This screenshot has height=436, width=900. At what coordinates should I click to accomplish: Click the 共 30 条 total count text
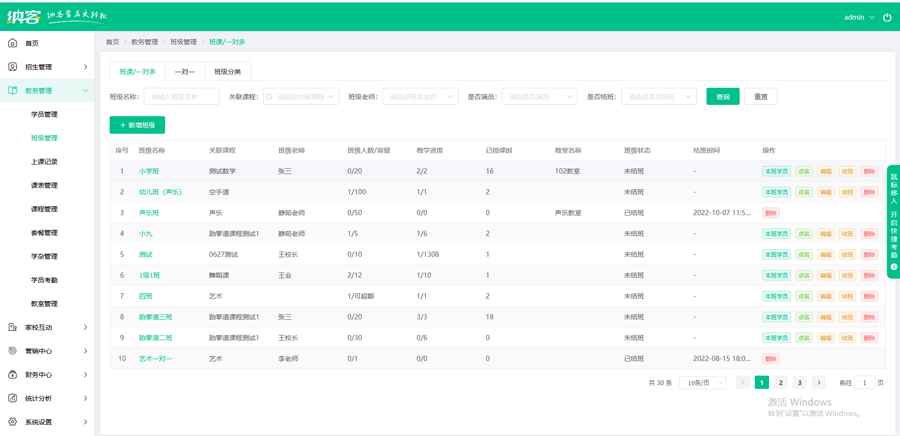tap(660, 383)
